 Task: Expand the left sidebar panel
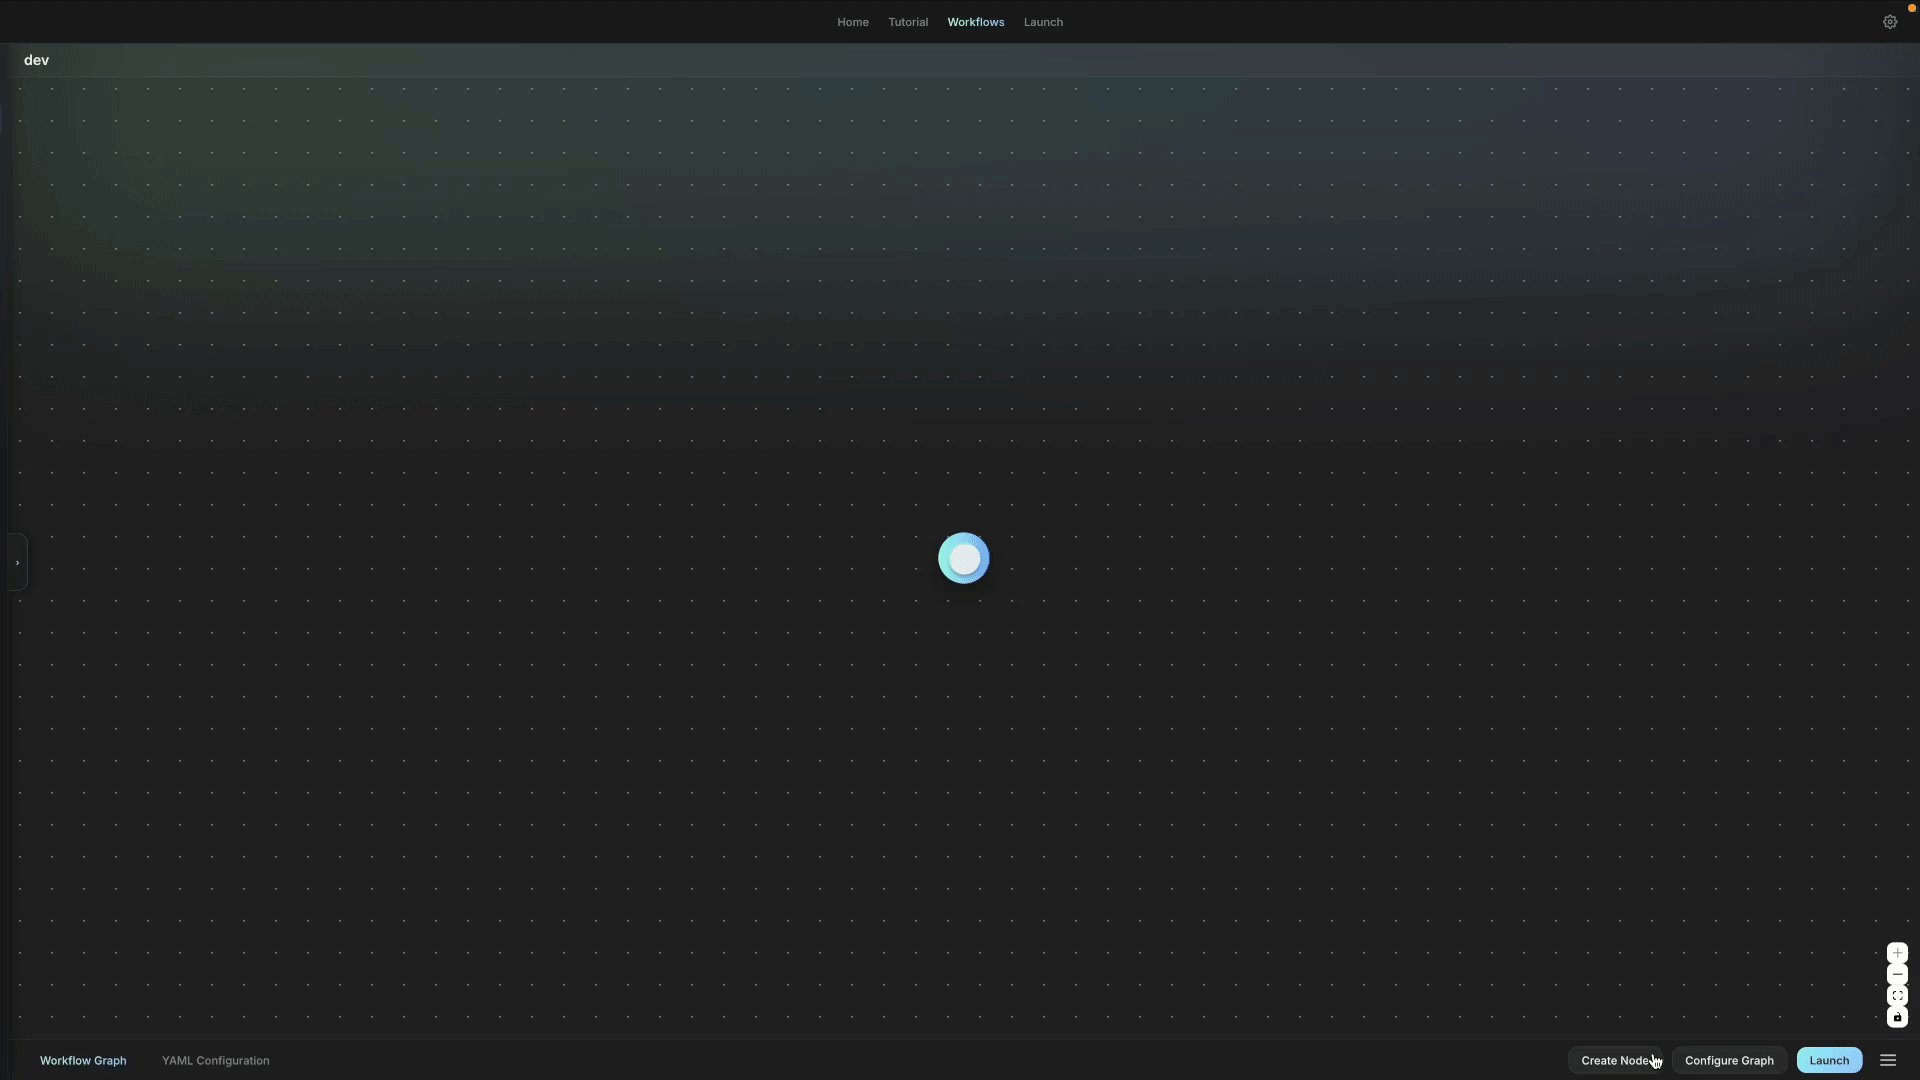tap(17, 563)
